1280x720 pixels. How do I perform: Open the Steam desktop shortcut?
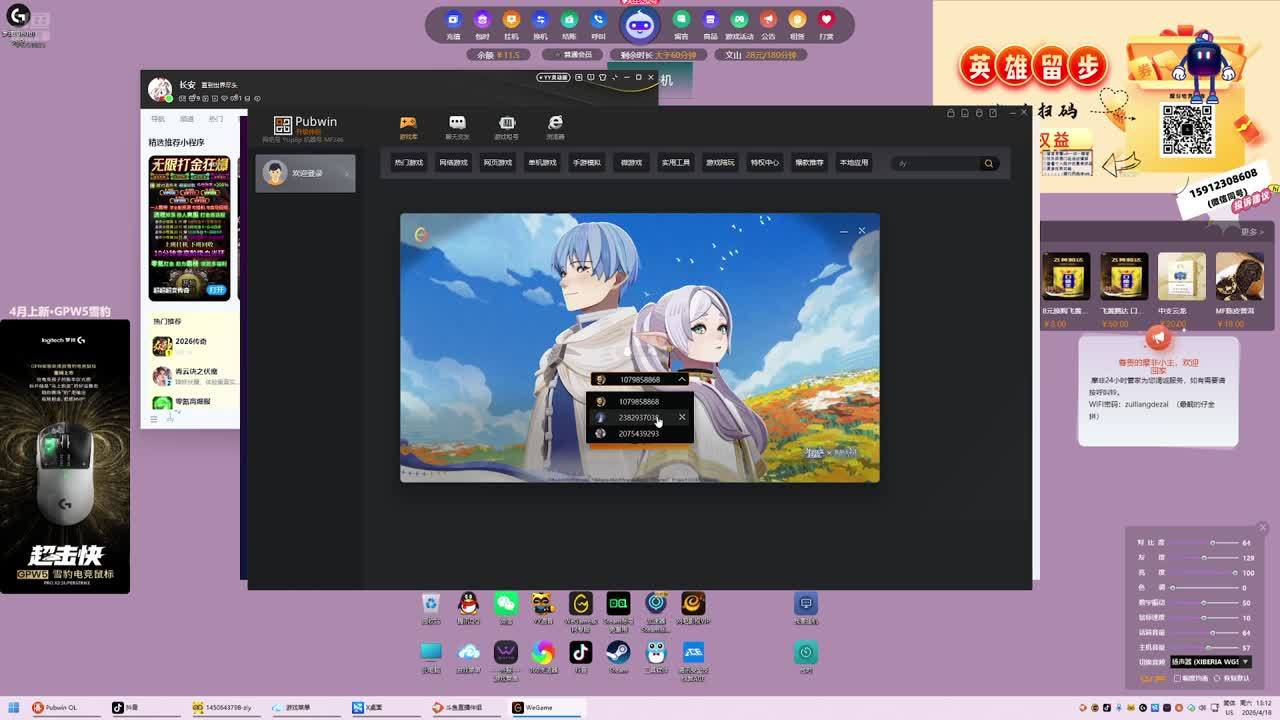click(618, 654)
